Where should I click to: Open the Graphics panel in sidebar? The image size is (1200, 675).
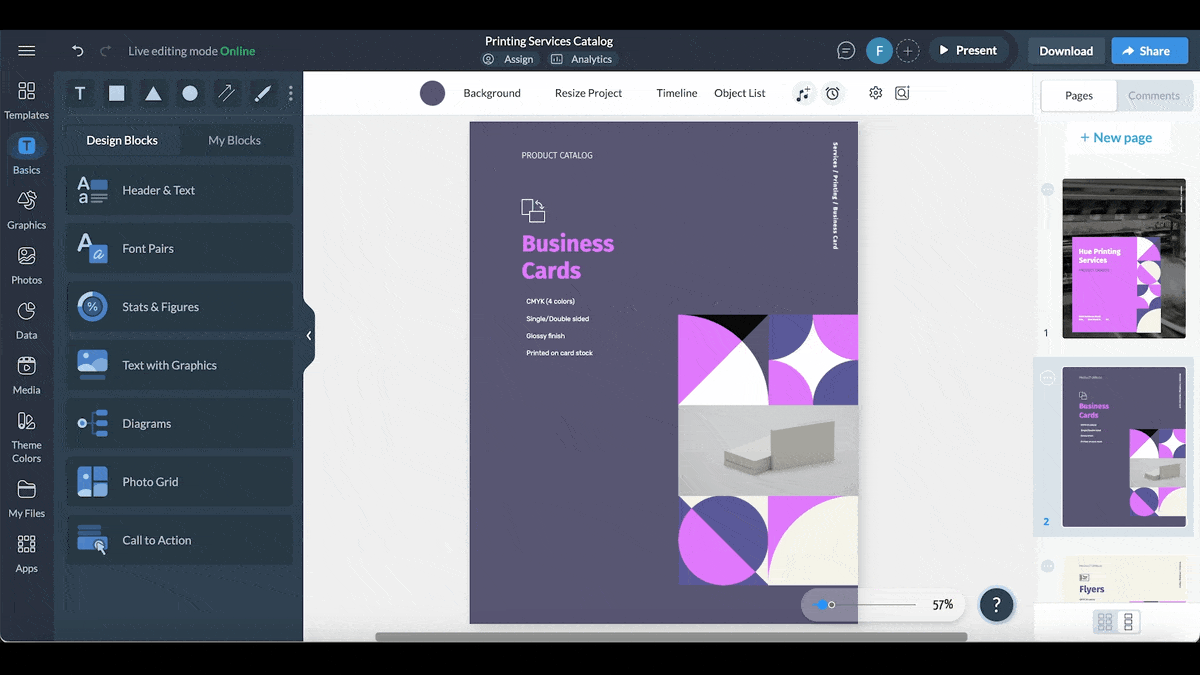point(26,207)
